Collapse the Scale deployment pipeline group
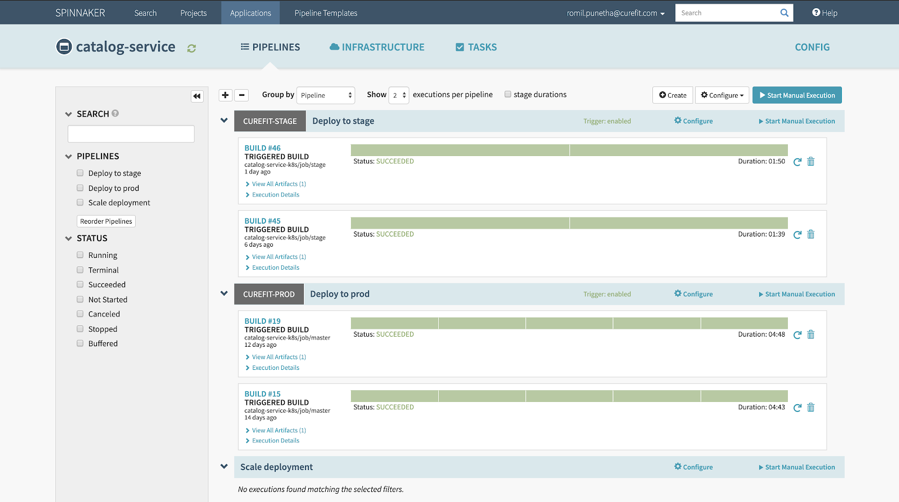This screenshot has width=899, height=502. tap(224, 466)
